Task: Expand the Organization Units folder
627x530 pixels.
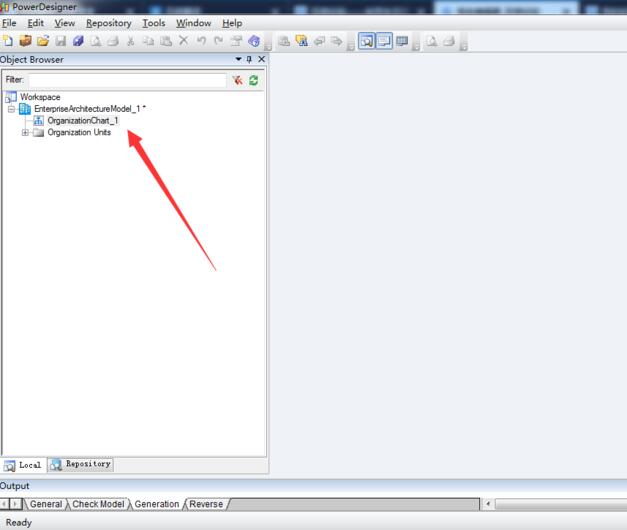Action: (x=25, y=132)
